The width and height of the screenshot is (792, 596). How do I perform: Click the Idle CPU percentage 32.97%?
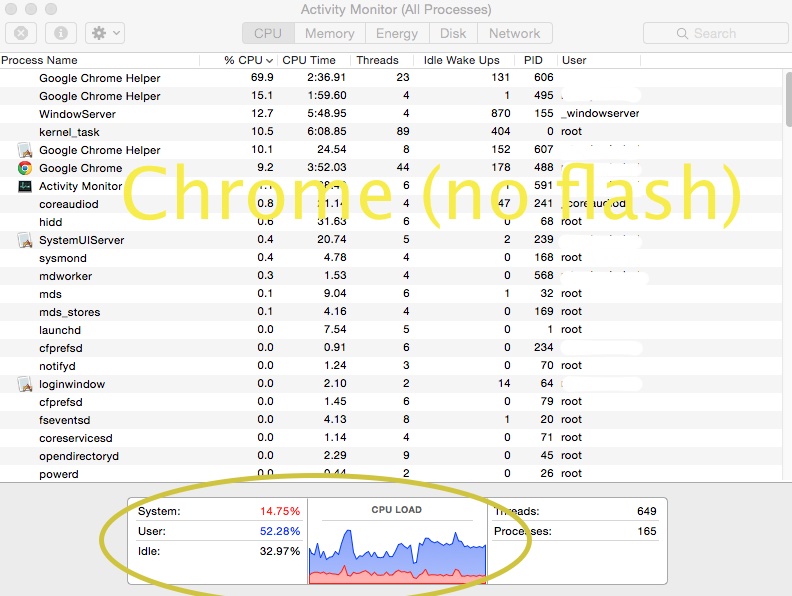click(280, 551)
